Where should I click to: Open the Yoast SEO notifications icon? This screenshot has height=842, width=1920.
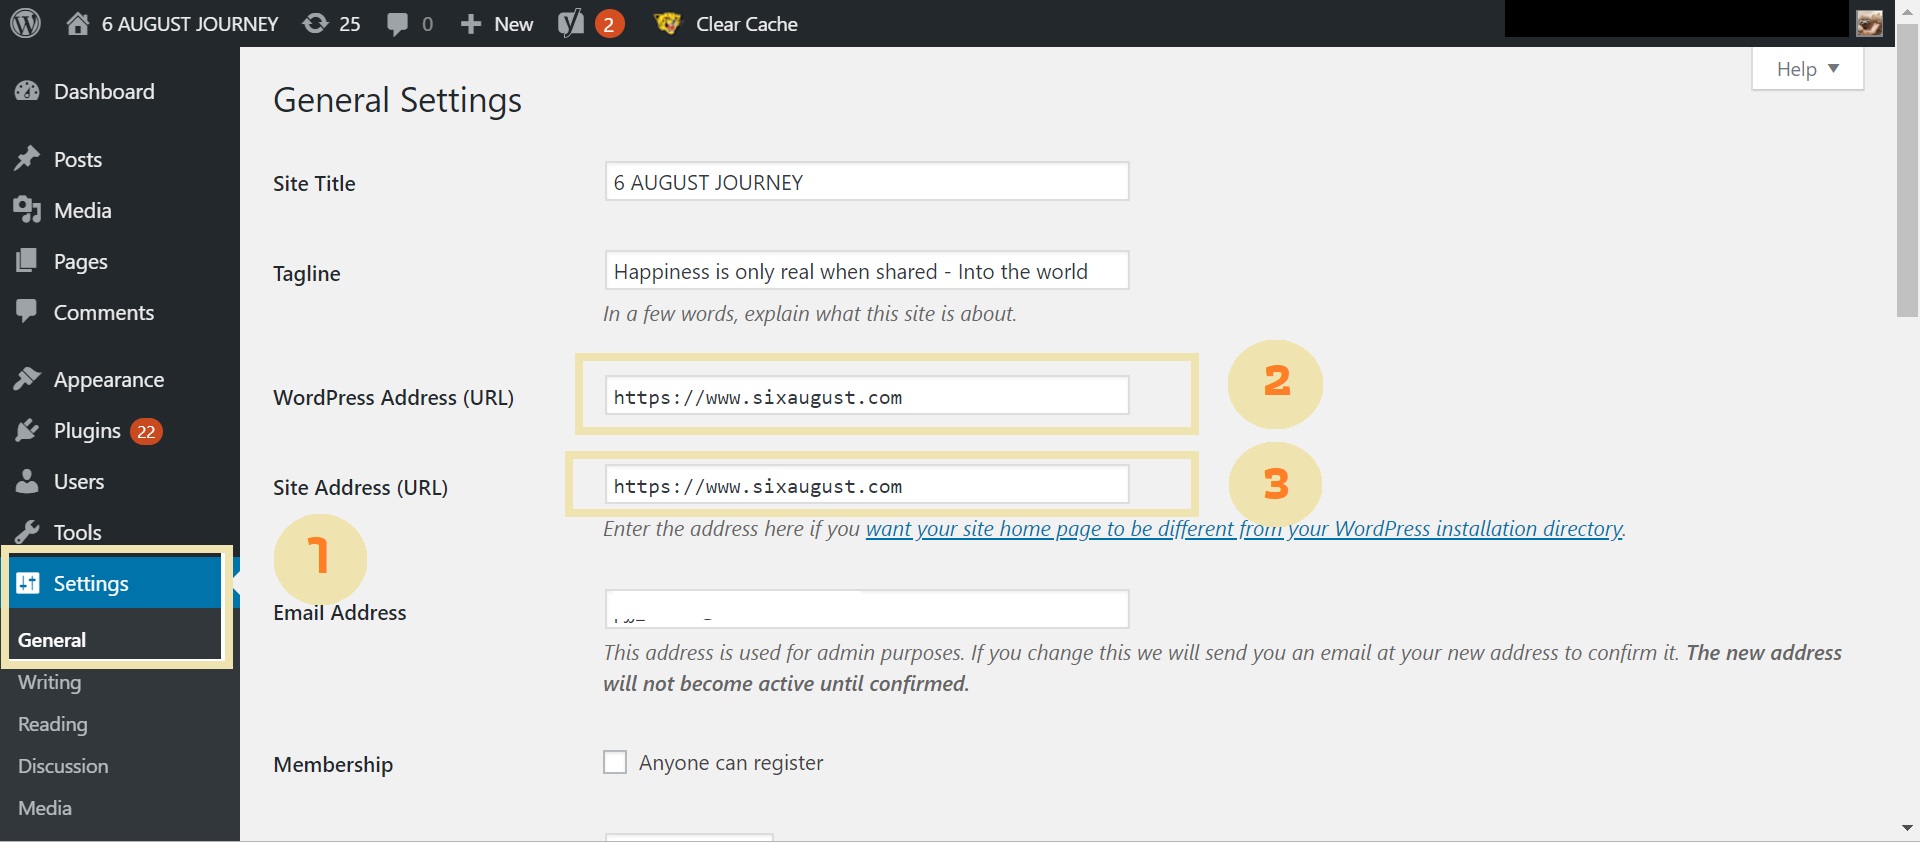pyautogui.click(x=571, y=23)
